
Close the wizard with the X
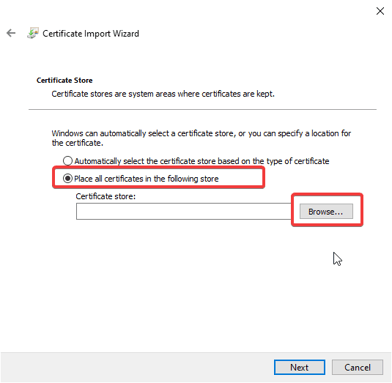[380, 11]
